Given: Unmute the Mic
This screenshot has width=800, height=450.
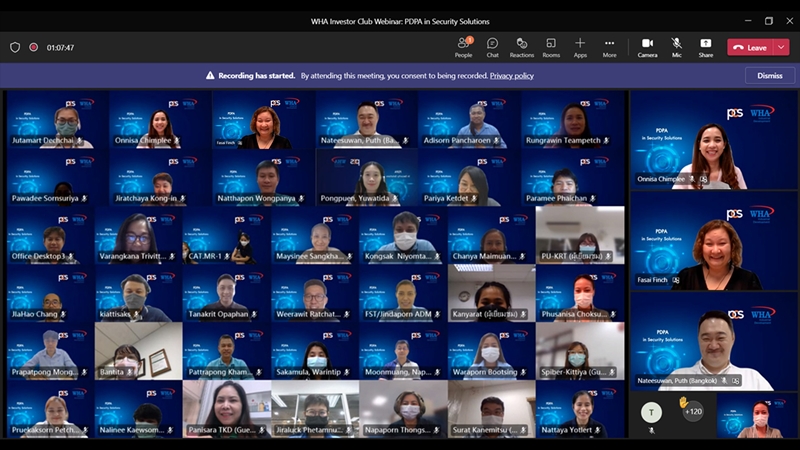Looking at the screenshot, I should point(676,46).
